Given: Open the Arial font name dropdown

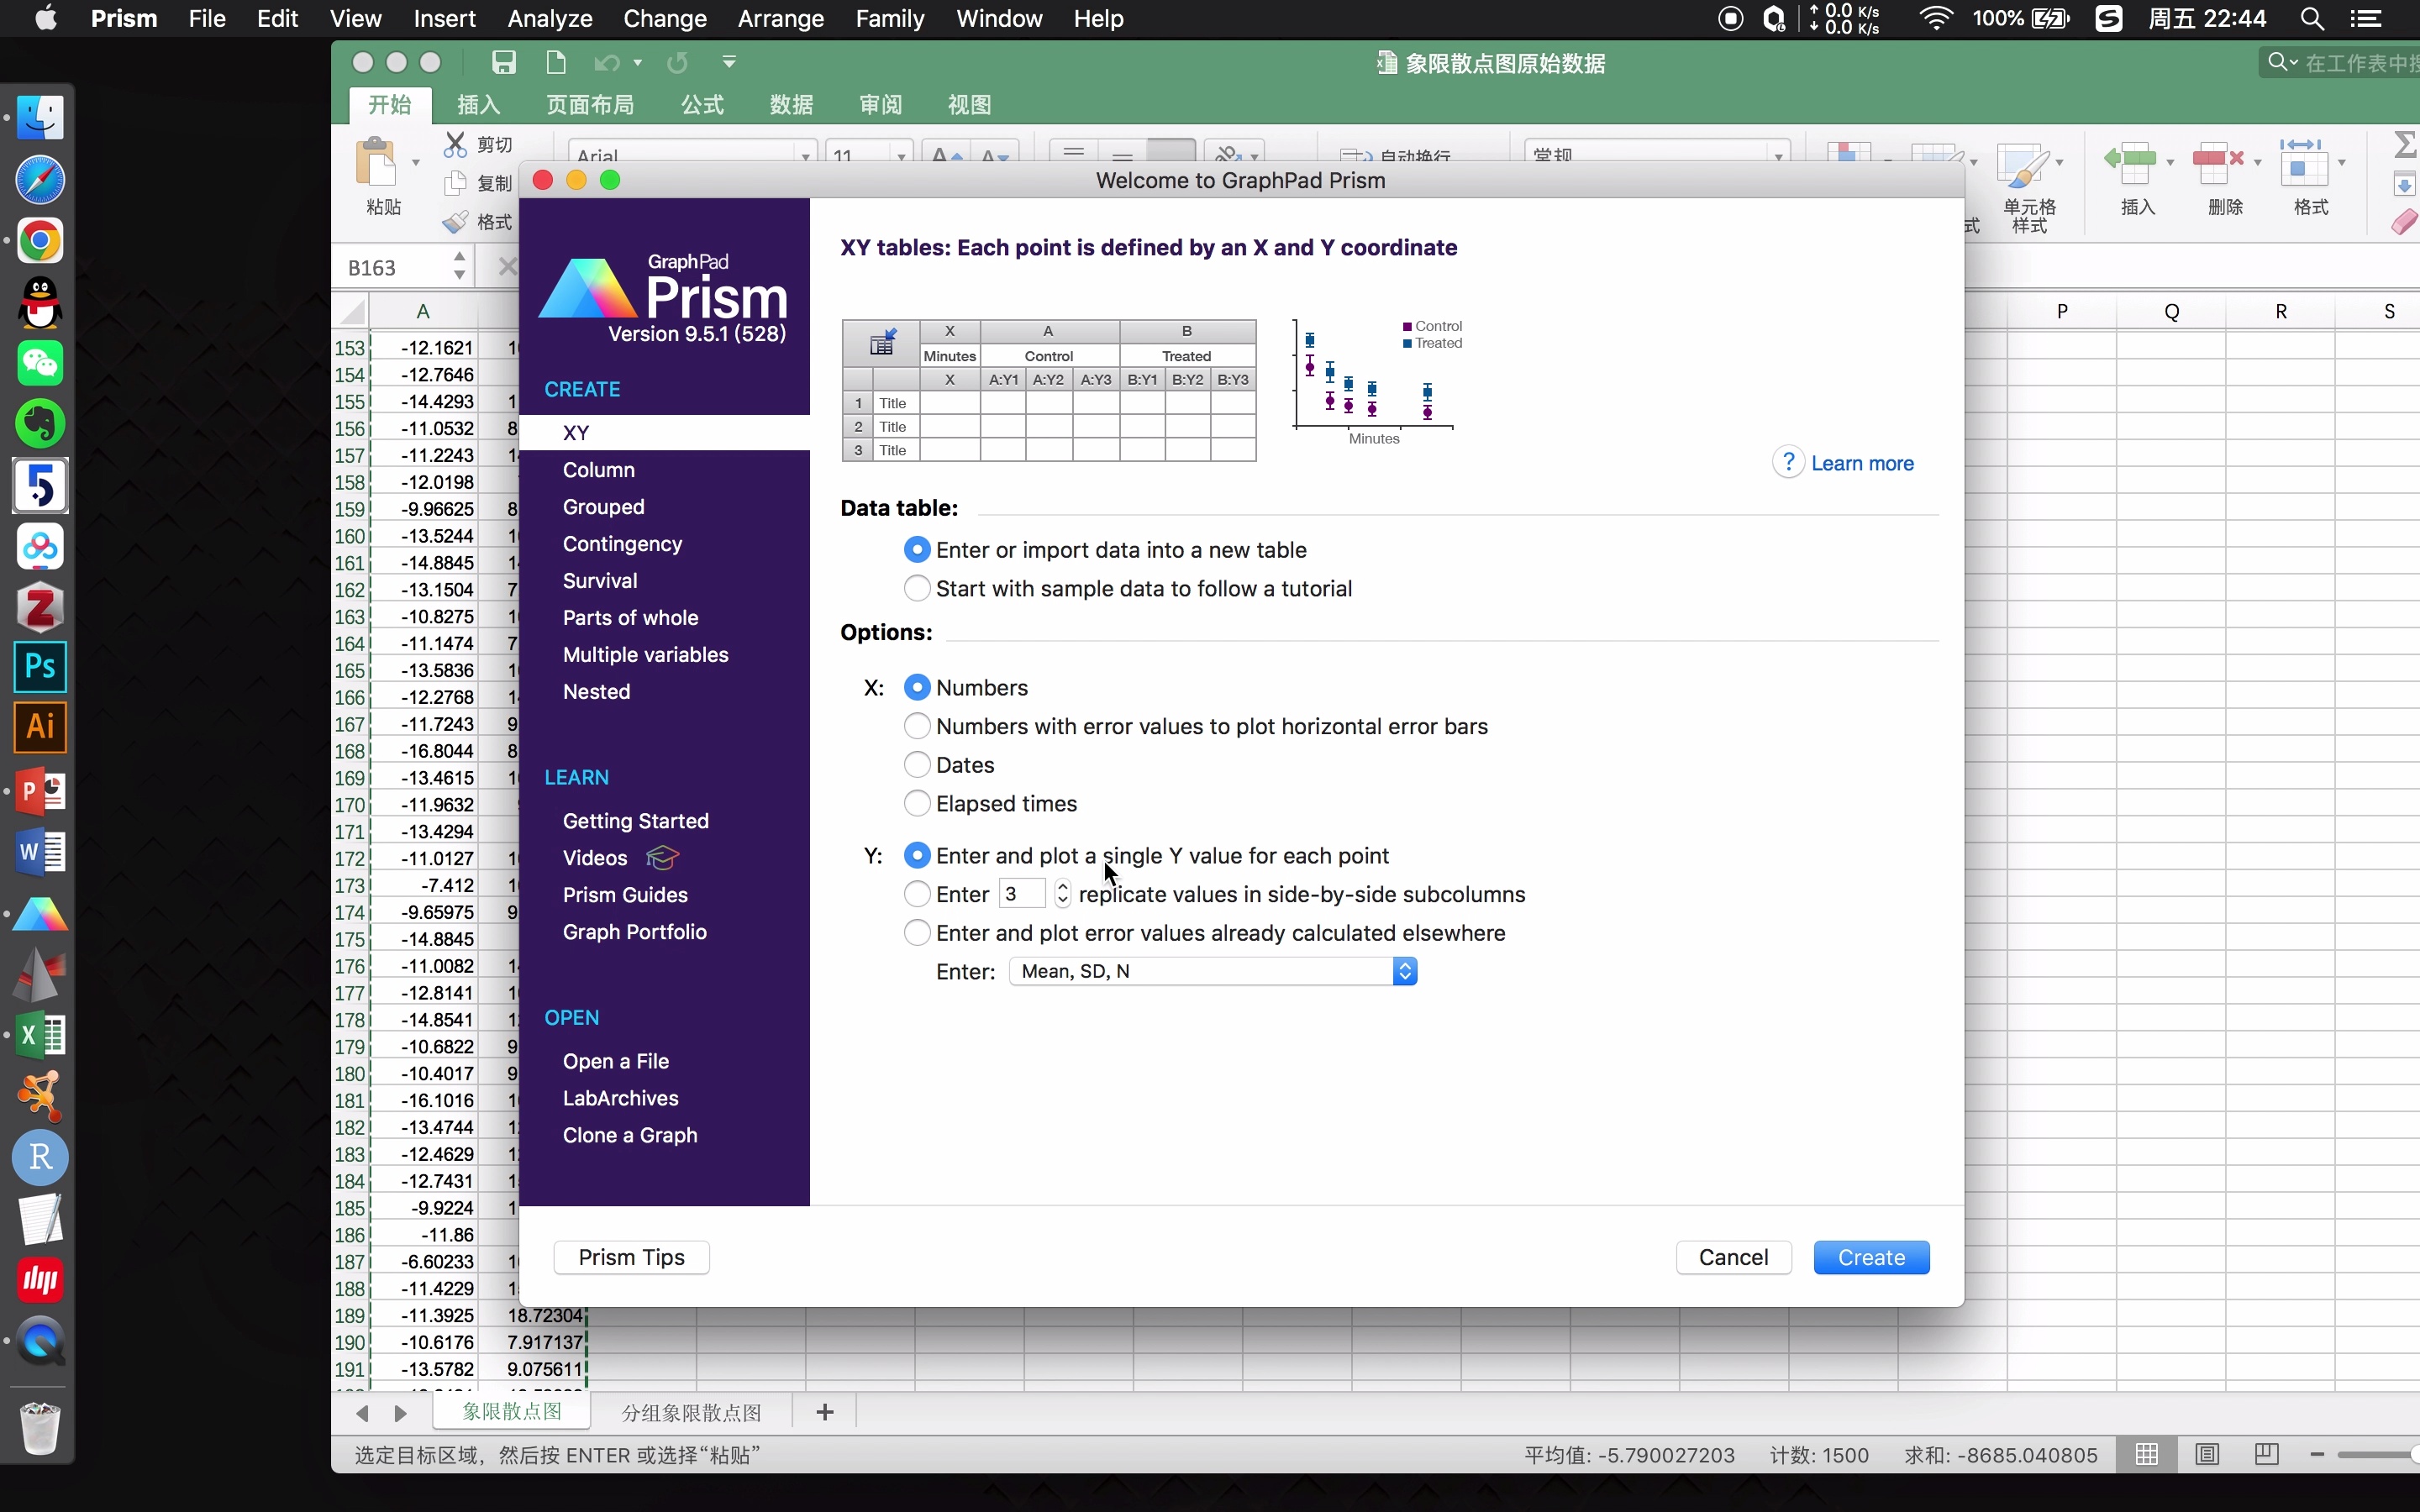Looking at the screenshot, I should [x=803, y=155].
